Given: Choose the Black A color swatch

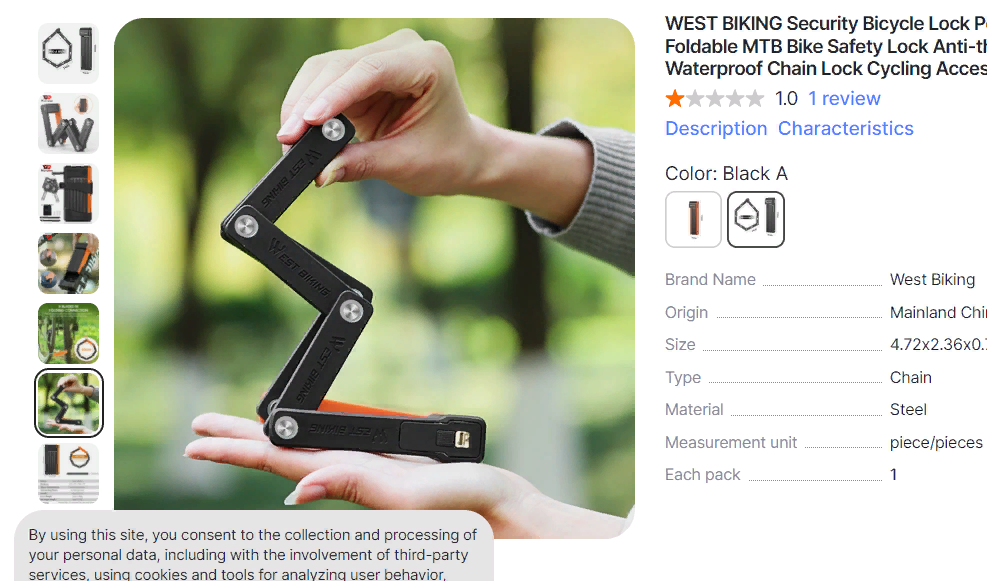Looking at the screenshot, I should coord(755,219).
